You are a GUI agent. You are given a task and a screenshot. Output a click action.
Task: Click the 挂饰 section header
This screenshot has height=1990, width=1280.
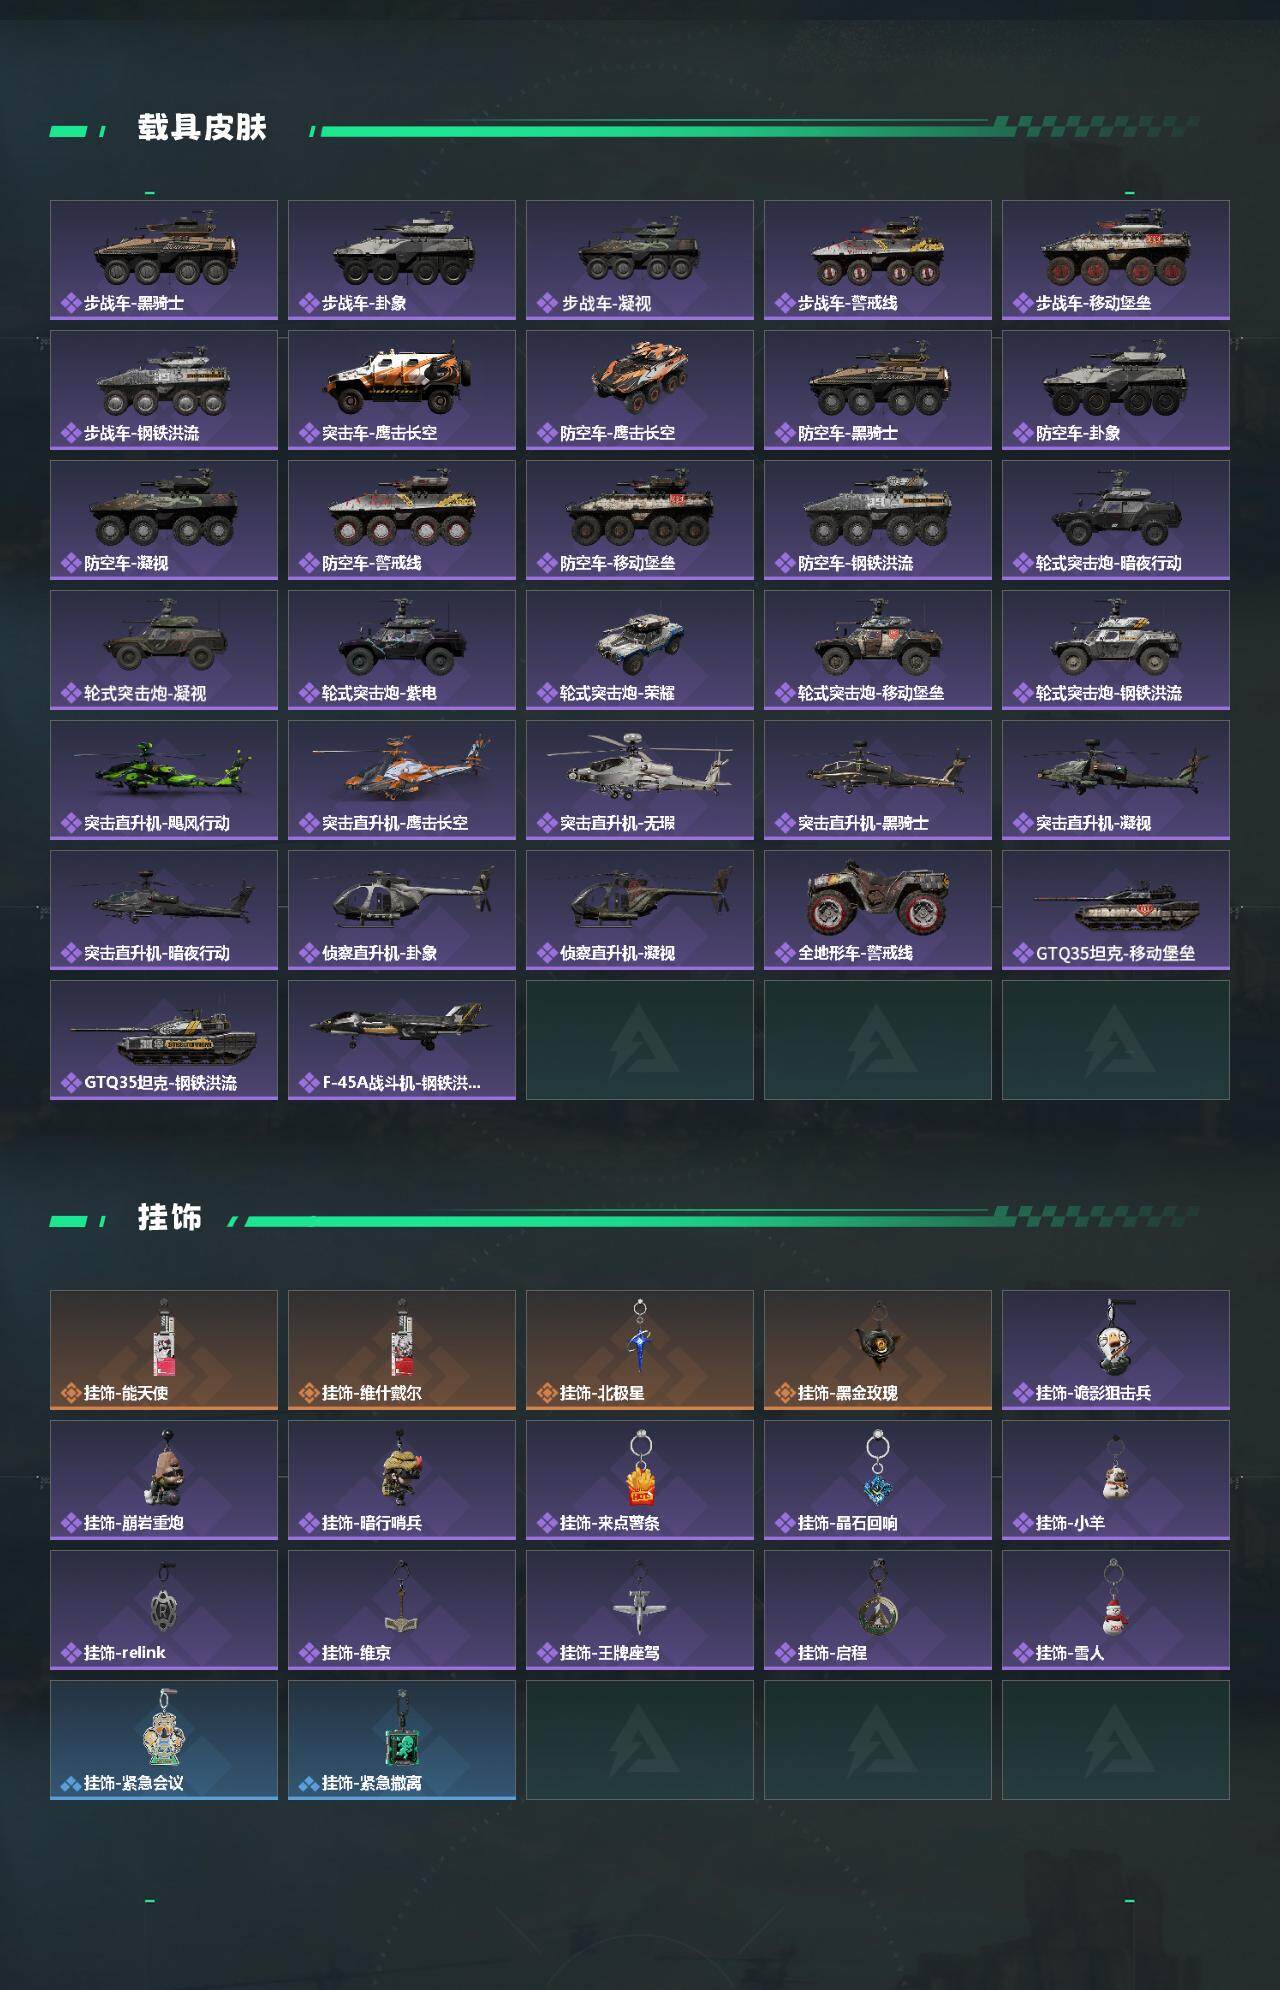170,1218
